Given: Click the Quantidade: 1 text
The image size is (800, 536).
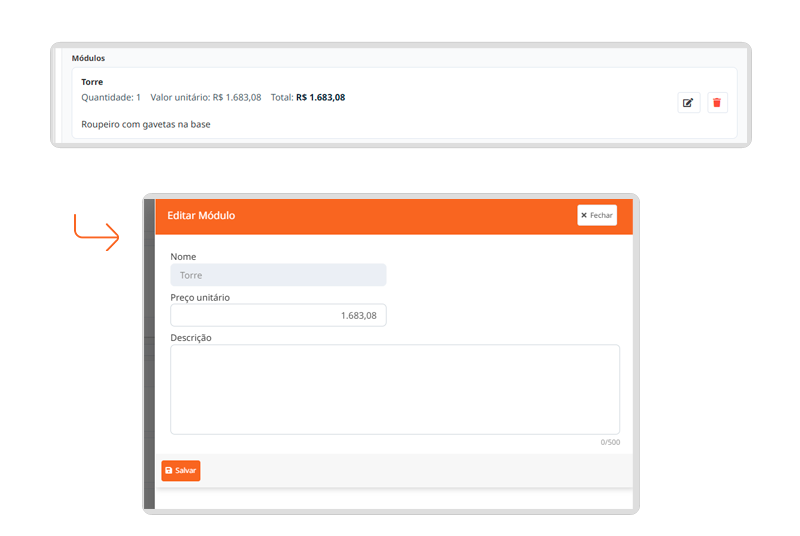Looking at the screenshot, I should point(111,98).
